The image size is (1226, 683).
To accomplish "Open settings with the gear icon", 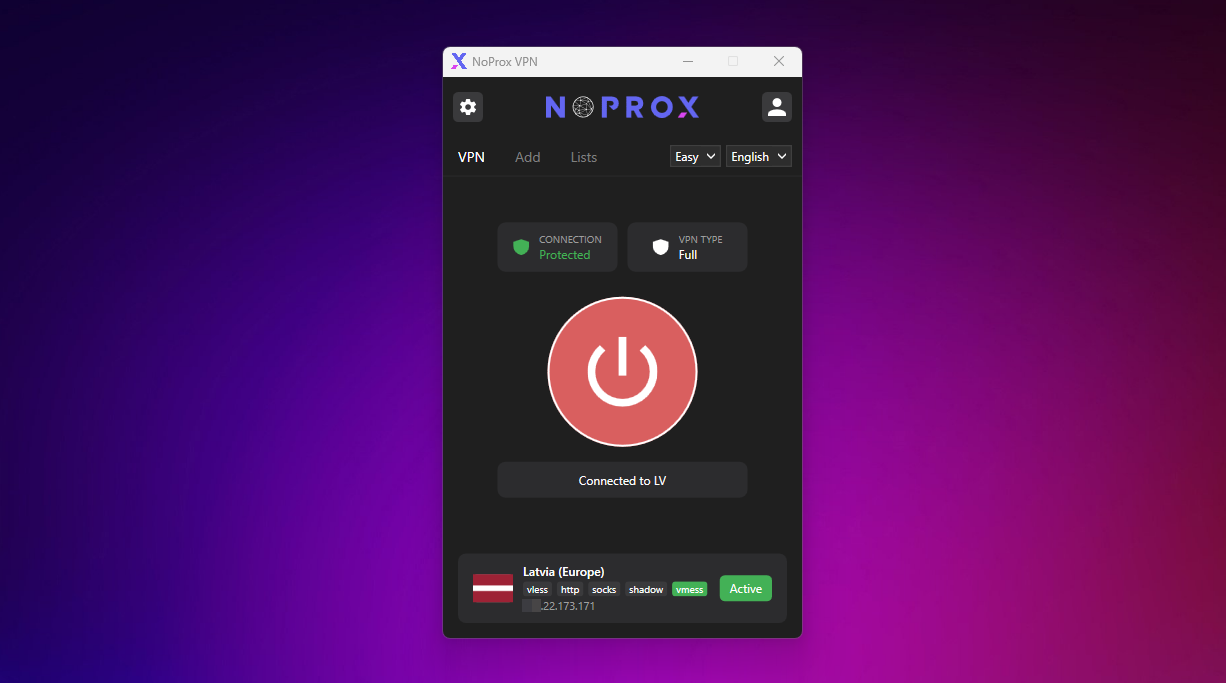I will pos(468,107).
